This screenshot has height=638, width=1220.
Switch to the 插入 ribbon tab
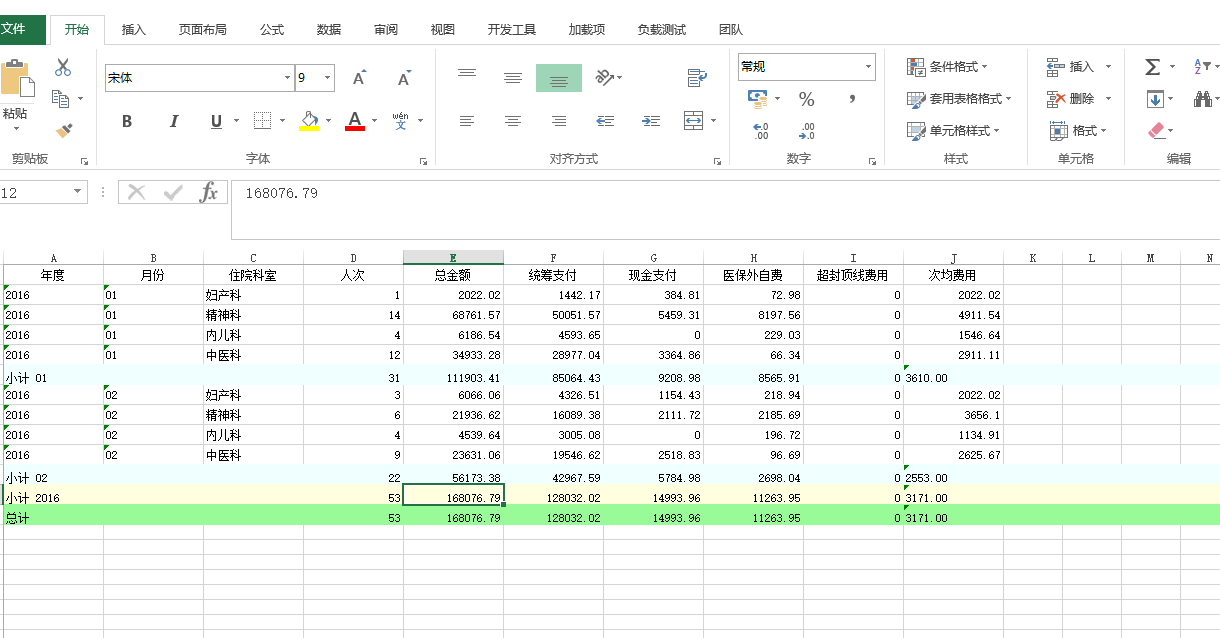click(x=133, y=29)
